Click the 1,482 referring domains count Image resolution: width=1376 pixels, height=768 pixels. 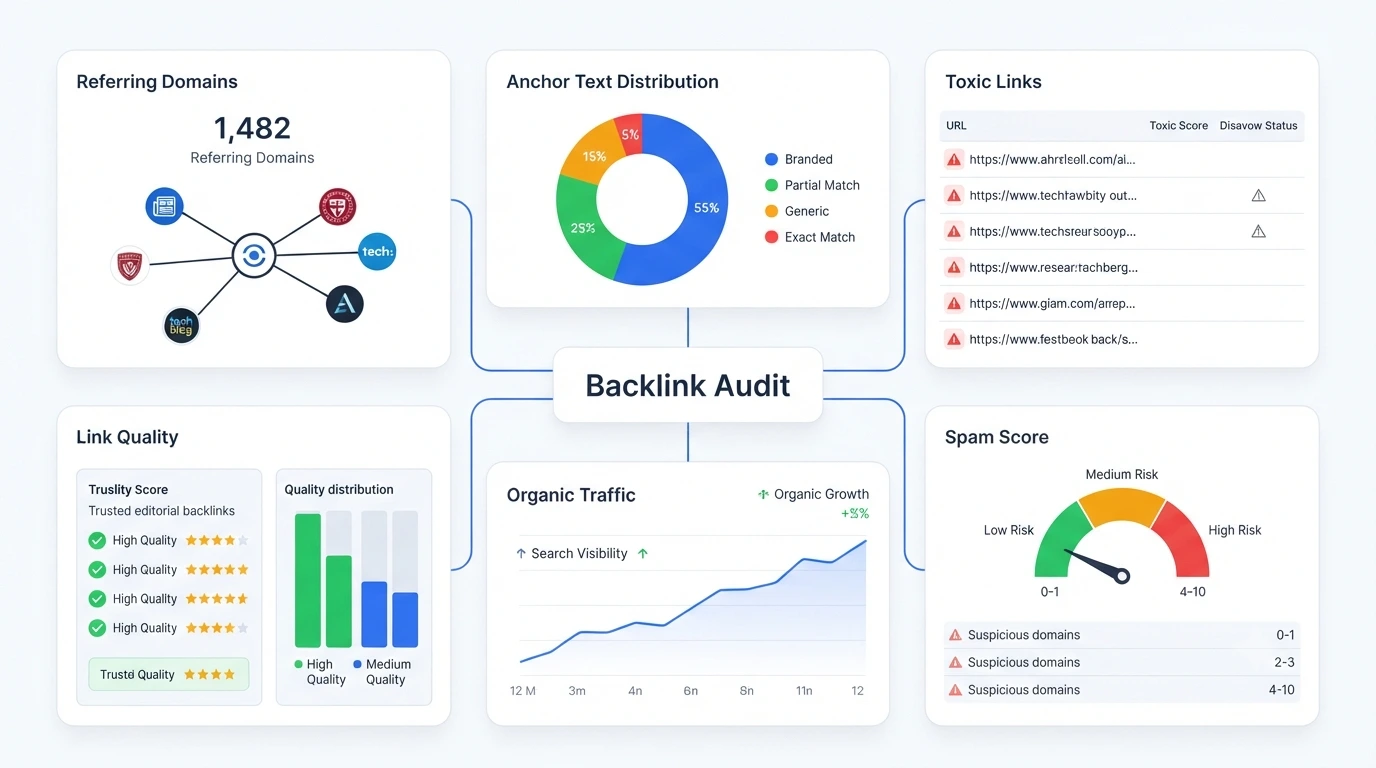click(252, 128)
